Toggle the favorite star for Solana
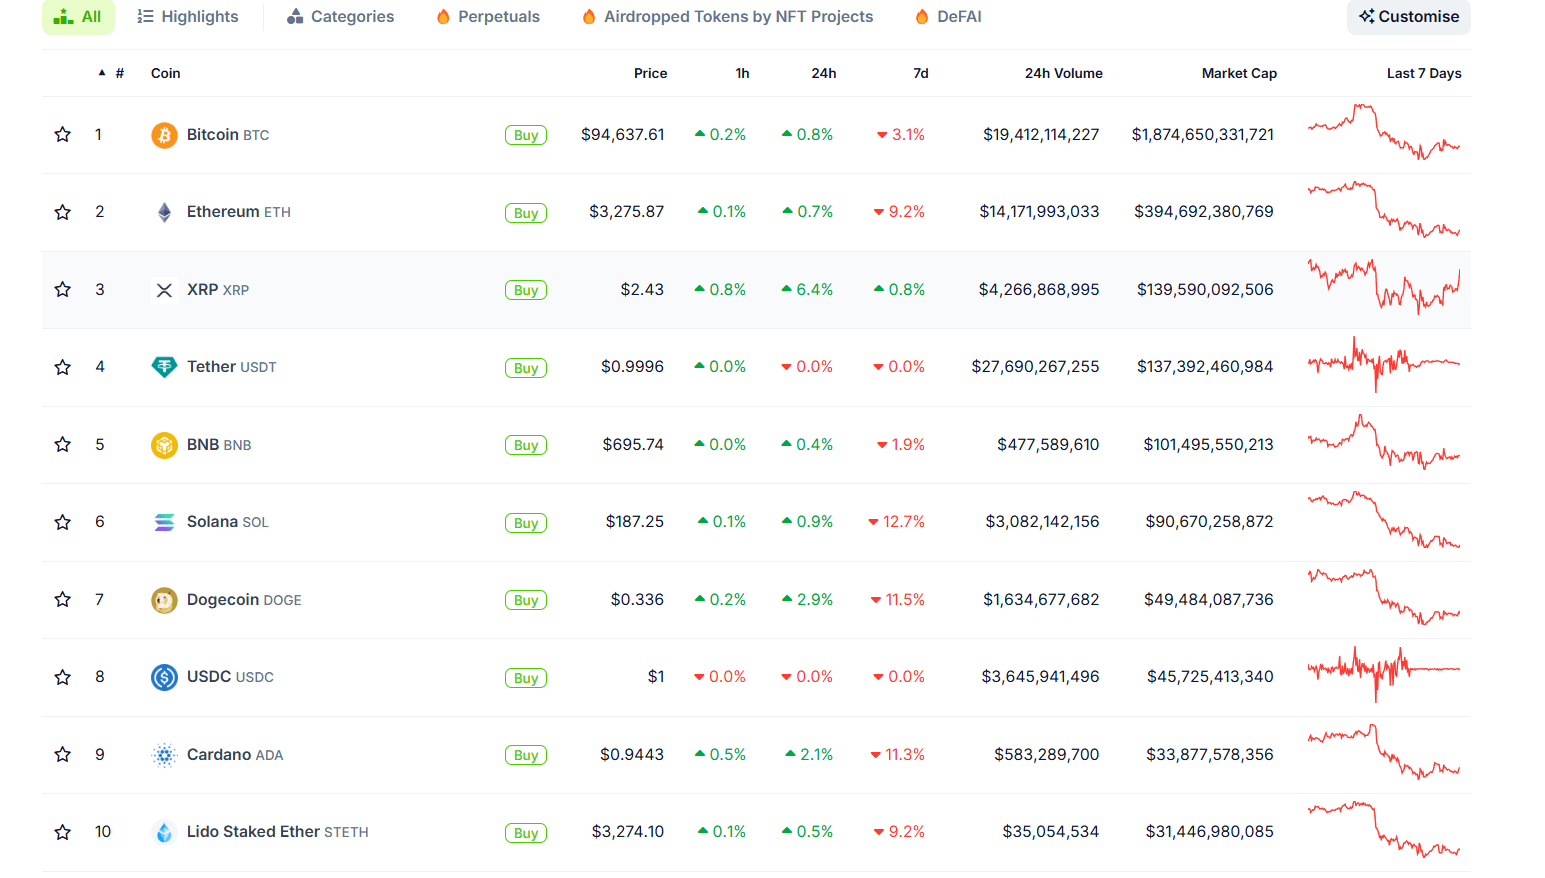This screenshot has width=1545, height=878. tap(62, 521)
